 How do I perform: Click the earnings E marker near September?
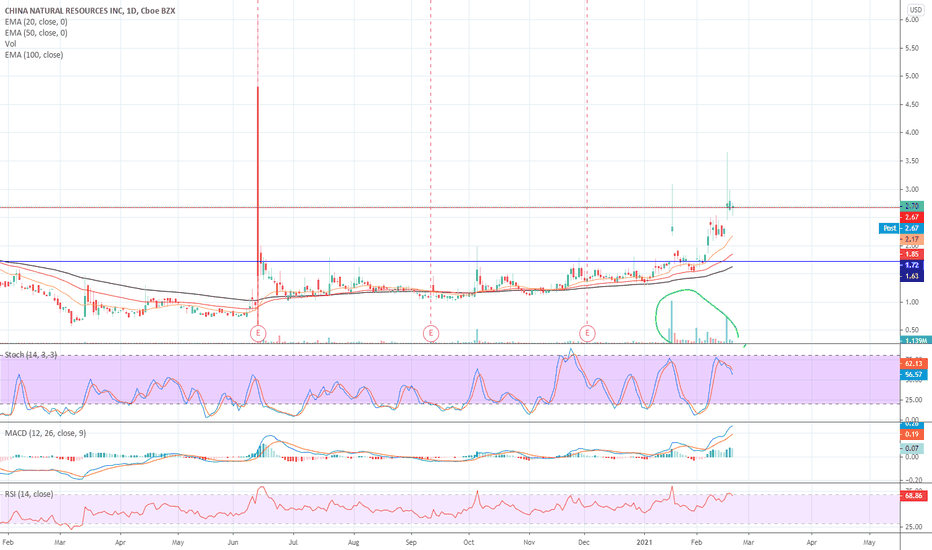[431, 334]
